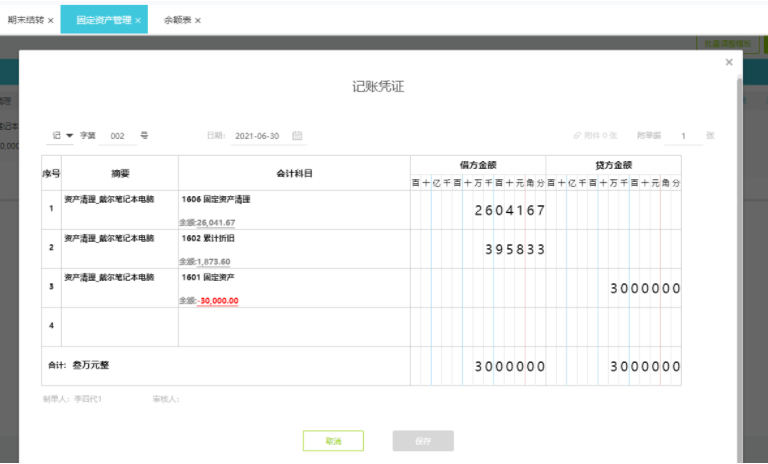Click the 附件 0 张 attachment link

[596, 136]
